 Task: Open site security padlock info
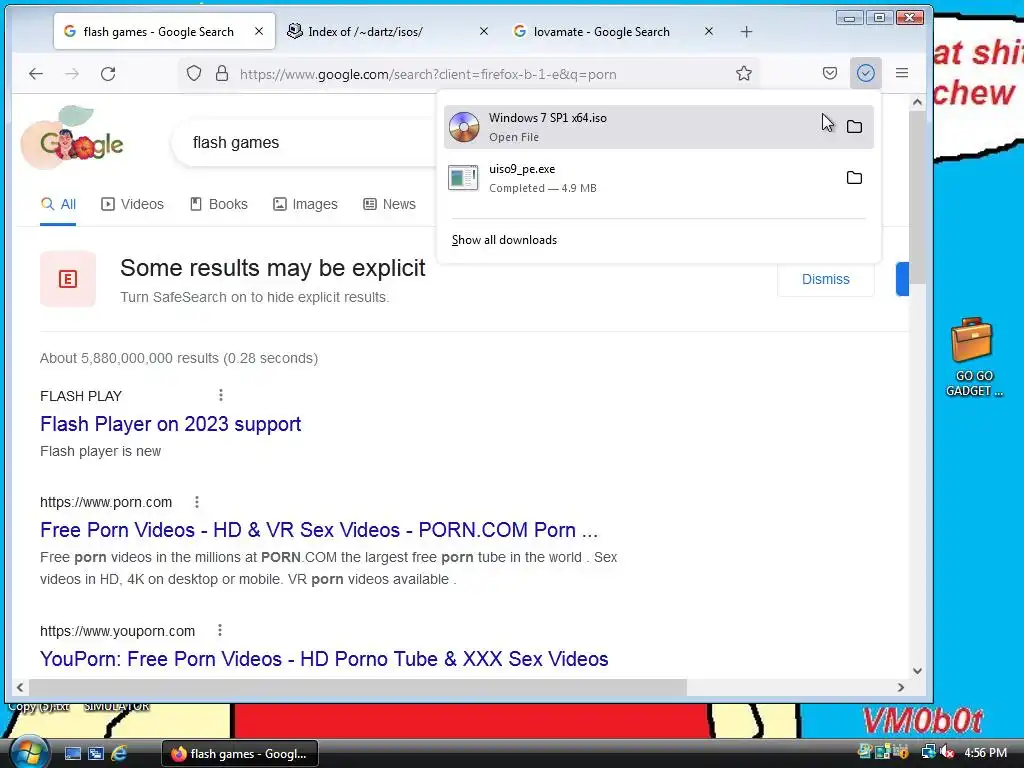point(222,73)
